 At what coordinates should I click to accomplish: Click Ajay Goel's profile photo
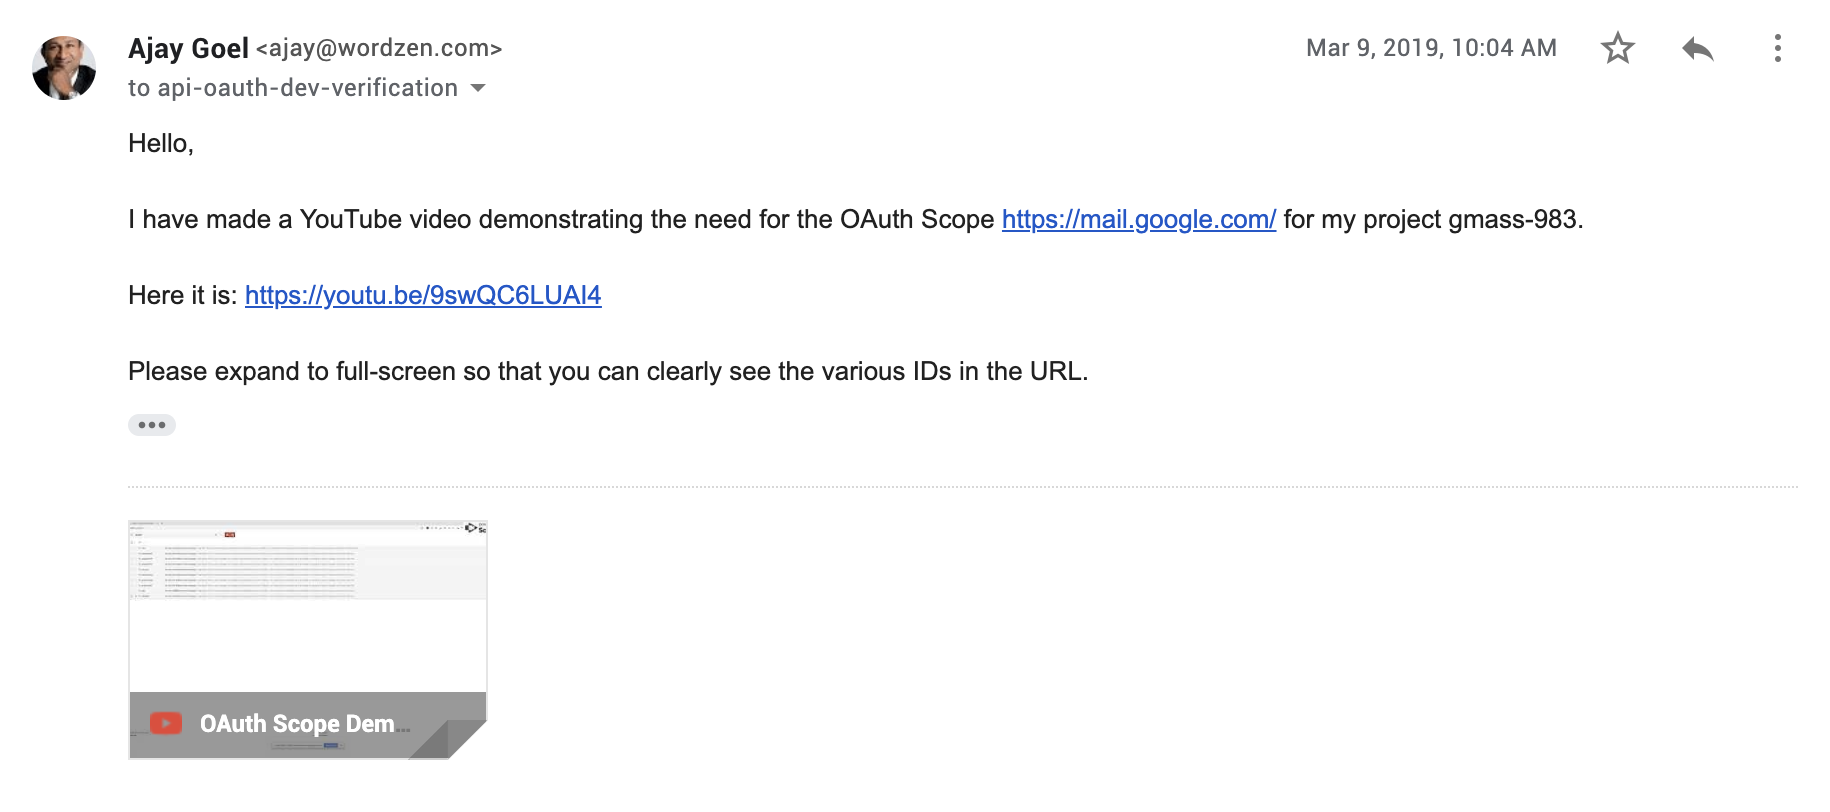tap(64, 68)
